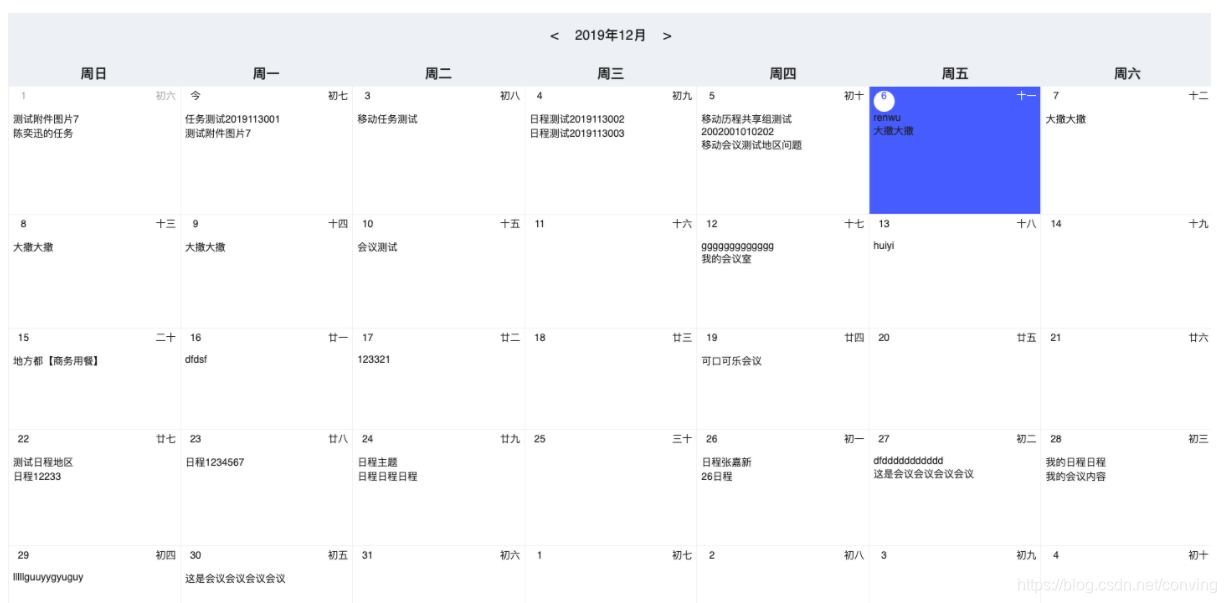This screenshot has height=603, width=1226.
Task: Select date 20 in the calendar
Action: [884, 338]
